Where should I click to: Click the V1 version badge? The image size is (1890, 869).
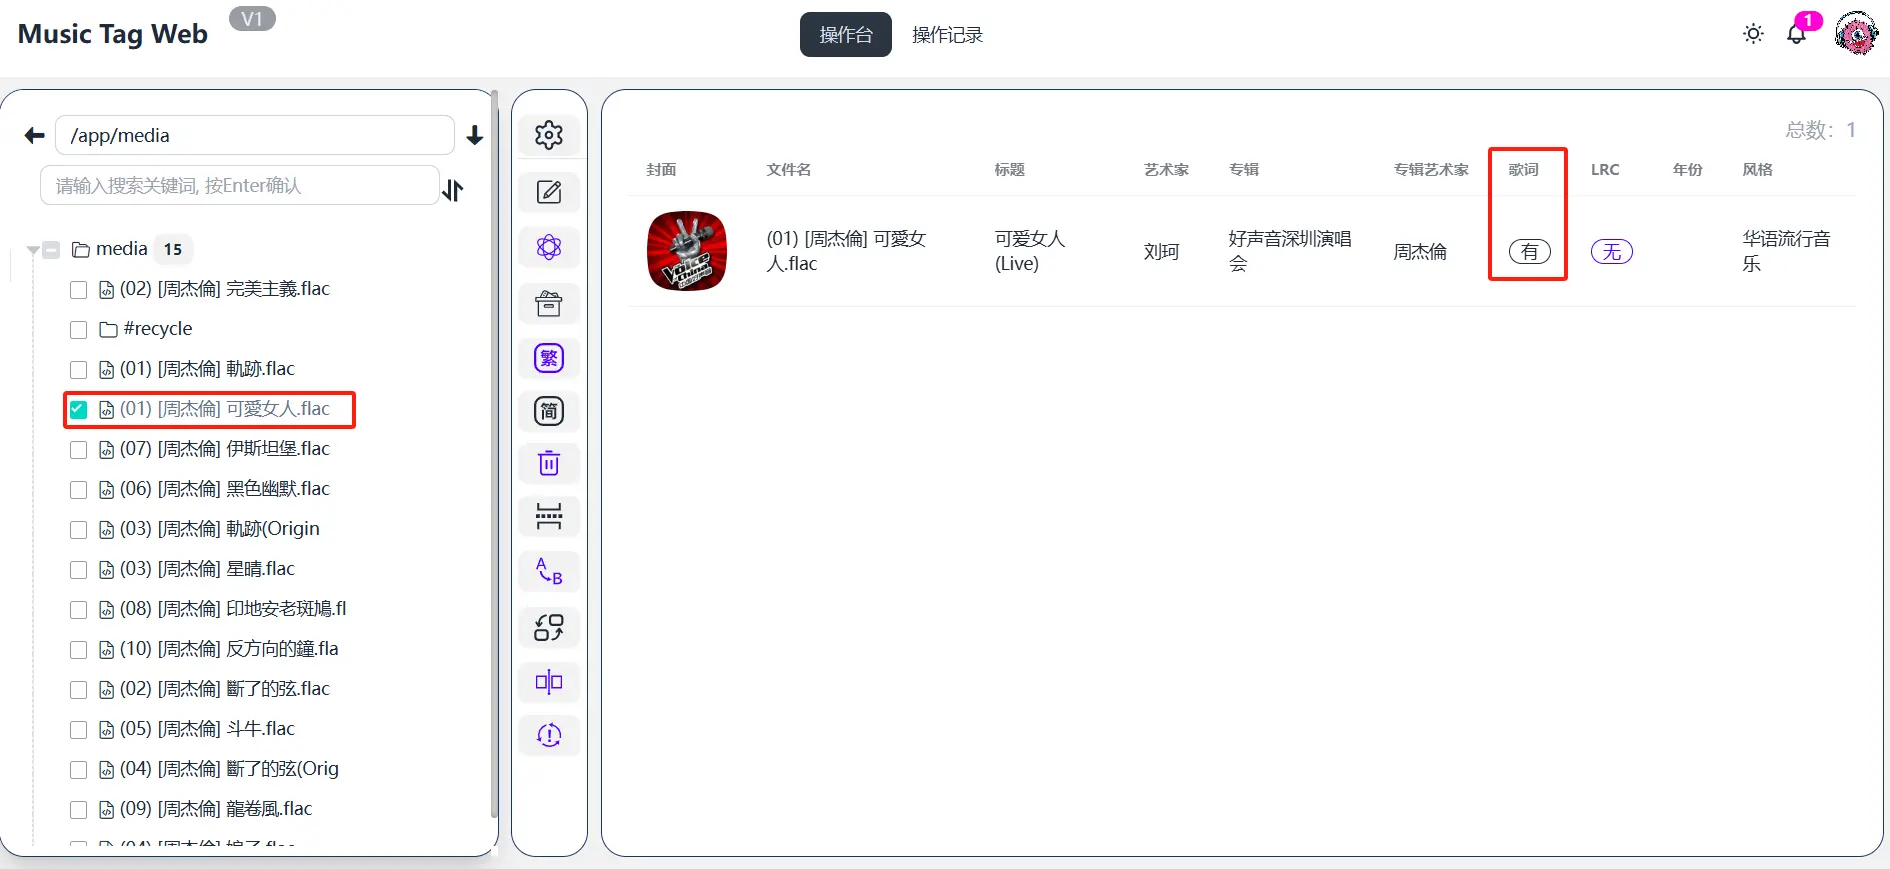(x=252, y=19)
